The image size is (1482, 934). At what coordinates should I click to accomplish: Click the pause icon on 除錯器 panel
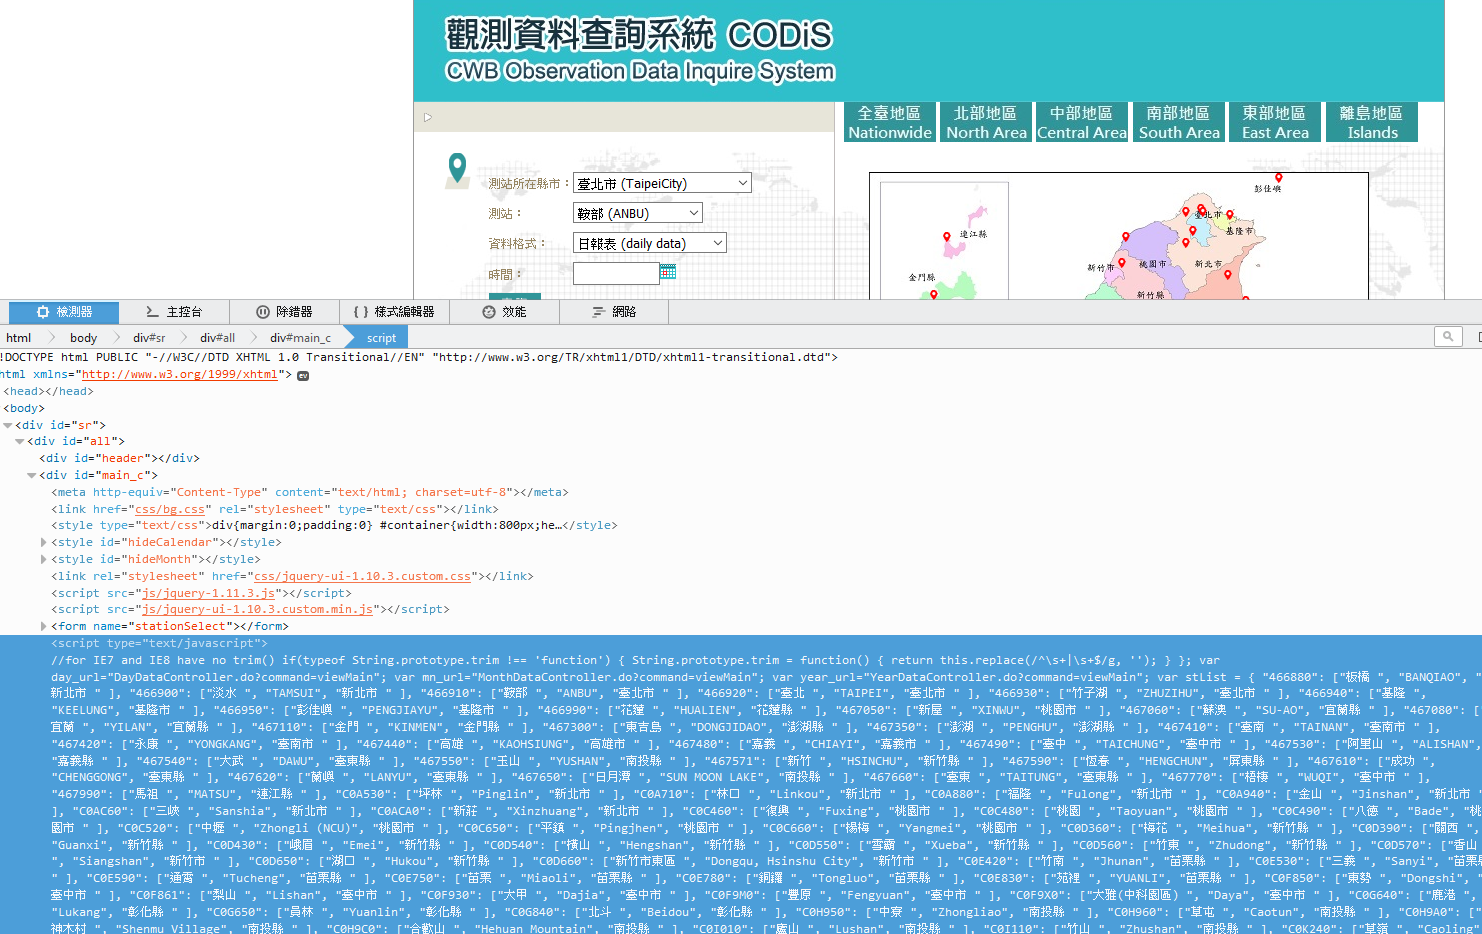(x=260, y=311)
